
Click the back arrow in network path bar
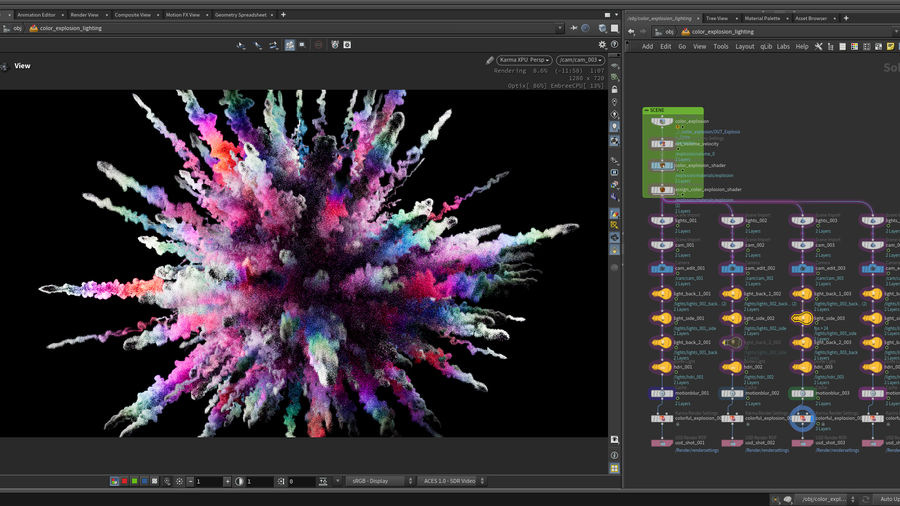[x=631, y=31]
